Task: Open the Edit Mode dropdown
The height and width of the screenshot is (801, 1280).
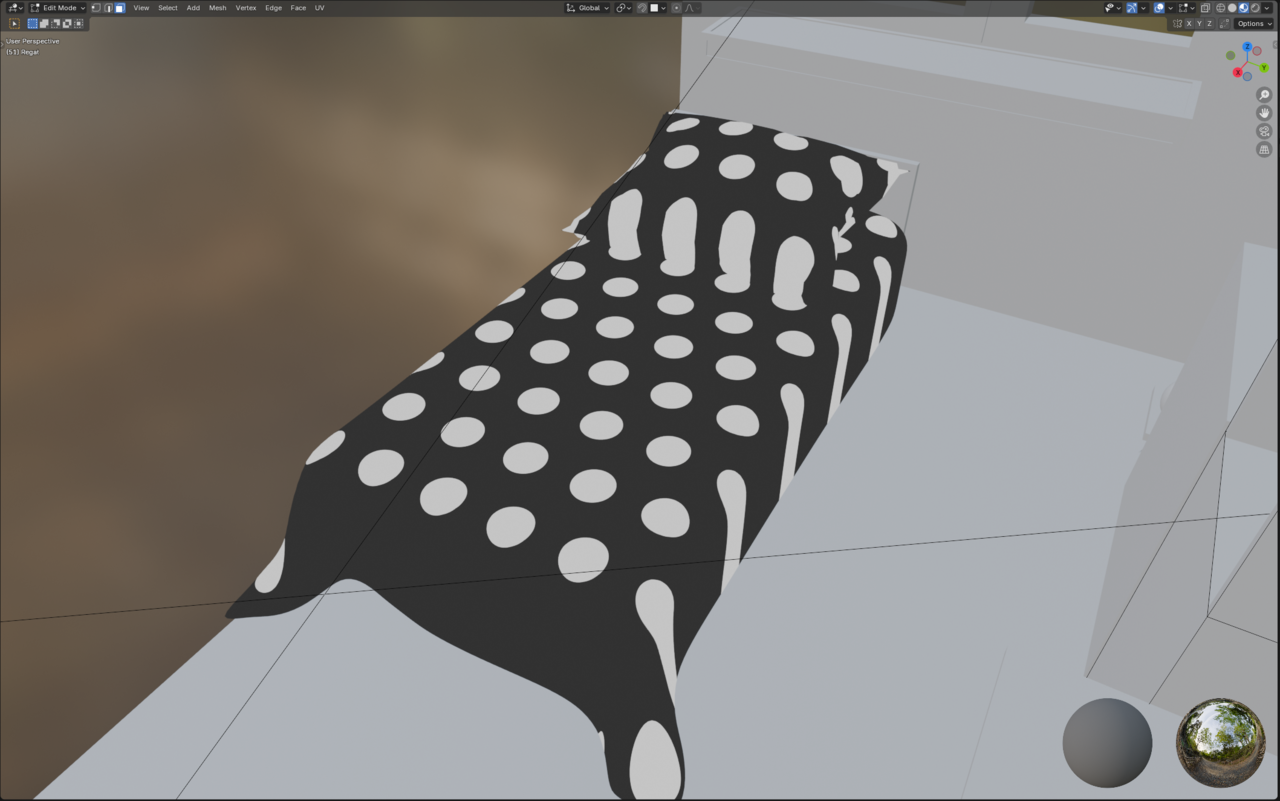Action: pos(58,8)
